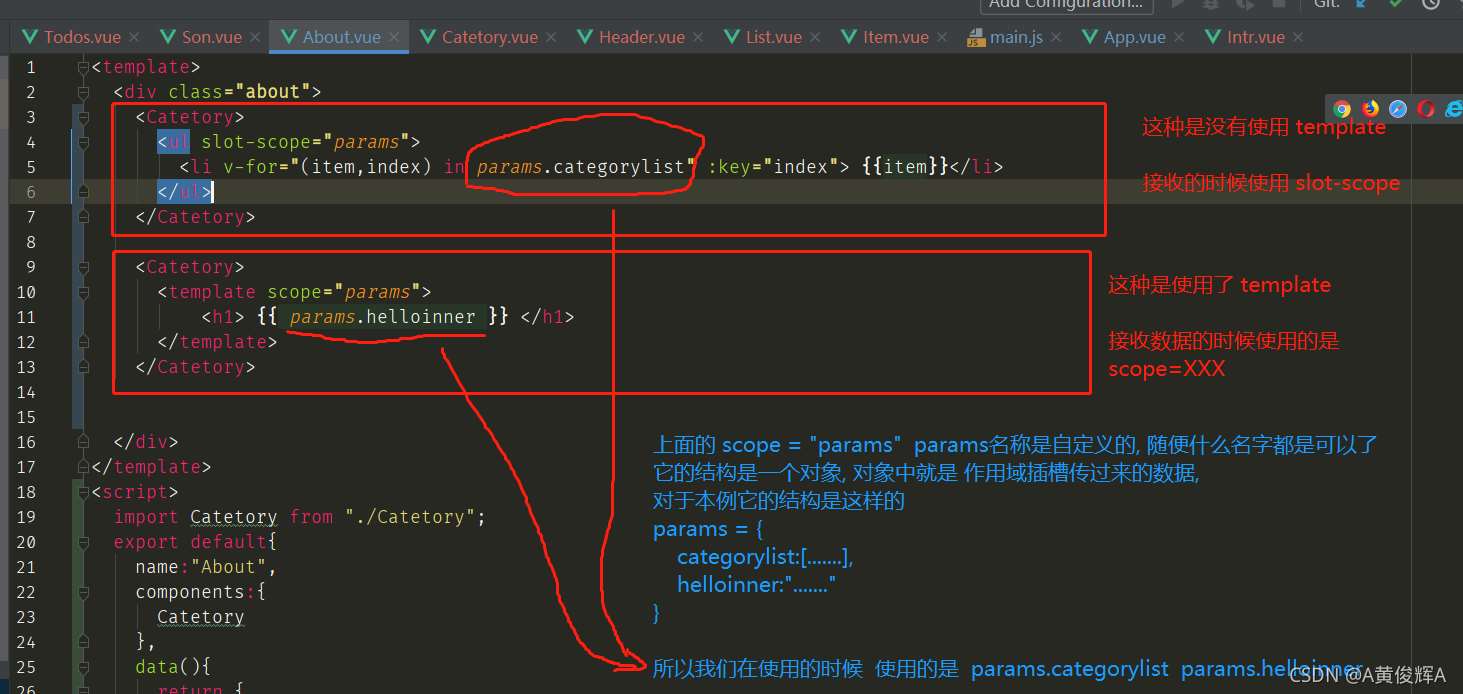Open code in Chrome browser preview icon
Screen dimensions: 1463x694
pyautogui.click(x=1342, y=109)
